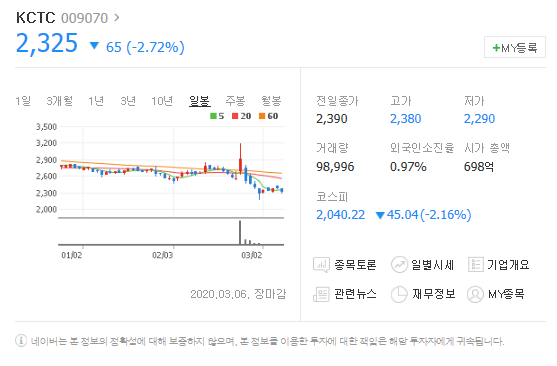Click the tall red candlestick spike on chart
This screenshot has width=557, height=366.
pyautogui.click(x=240, y=158)
